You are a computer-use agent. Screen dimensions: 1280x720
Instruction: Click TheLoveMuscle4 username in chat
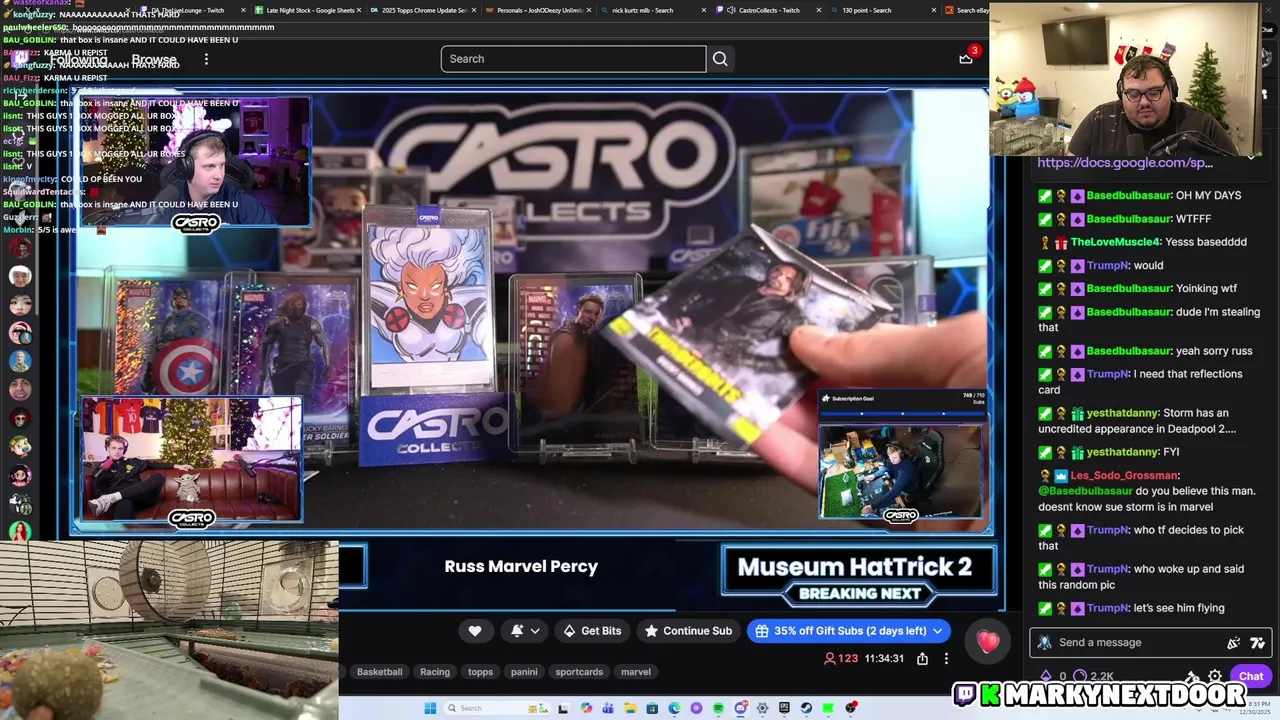(x=1116, y=242)
